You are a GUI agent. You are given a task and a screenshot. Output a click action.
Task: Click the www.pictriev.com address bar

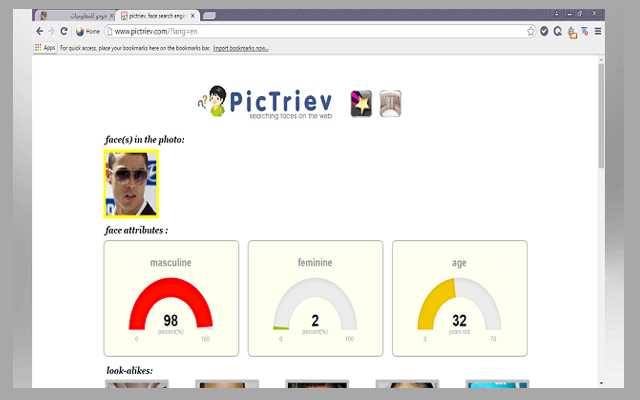pos(300,32)
